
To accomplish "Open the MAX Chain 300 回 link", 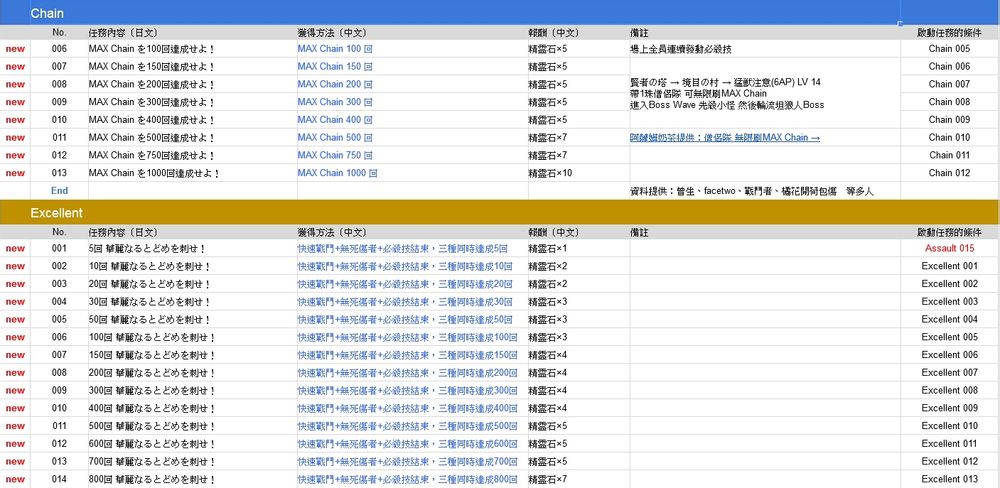I will tap(335, 101).
